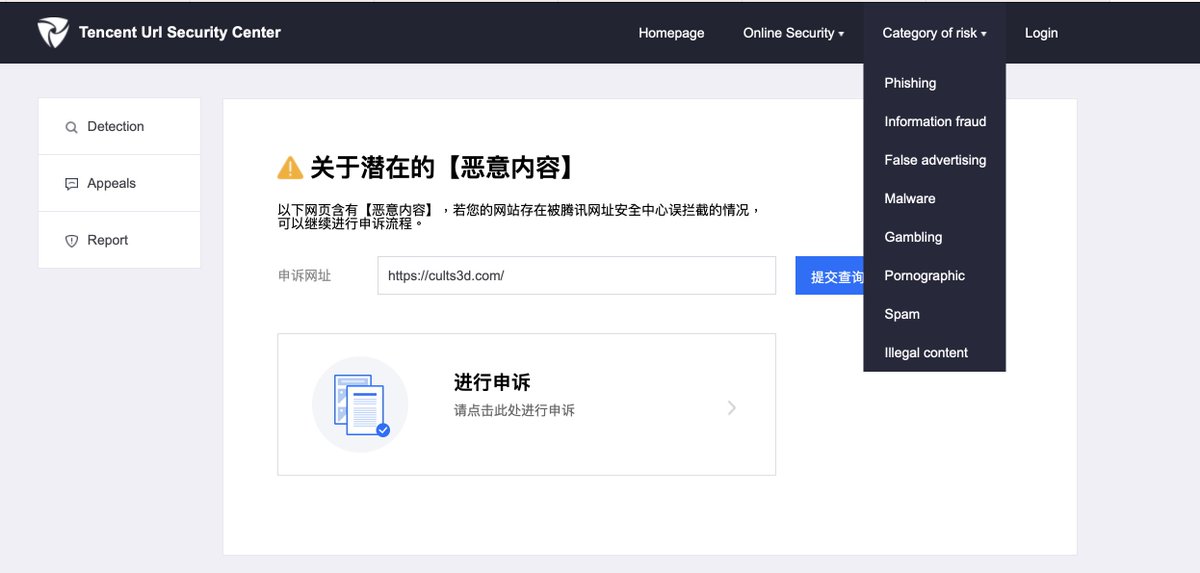Click the Tencent shield logo icon

coord(53,33)
